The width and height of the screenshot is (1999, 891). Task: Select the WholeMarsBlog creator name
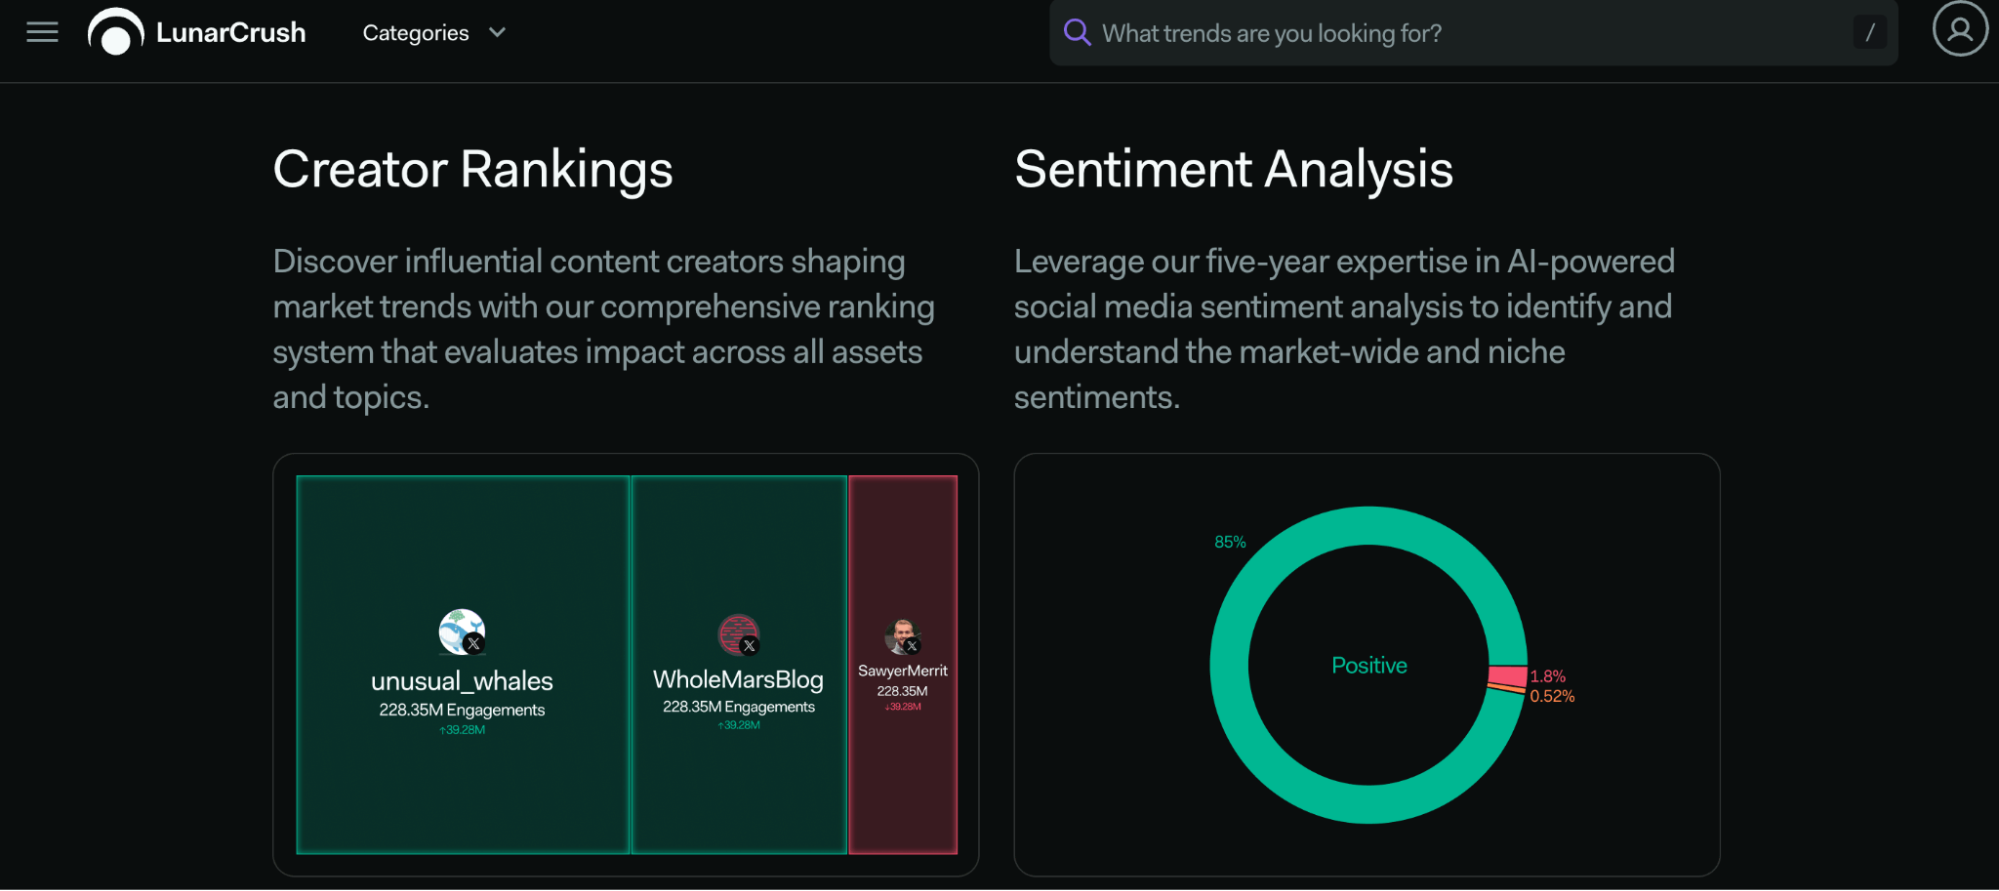(738, 679)
